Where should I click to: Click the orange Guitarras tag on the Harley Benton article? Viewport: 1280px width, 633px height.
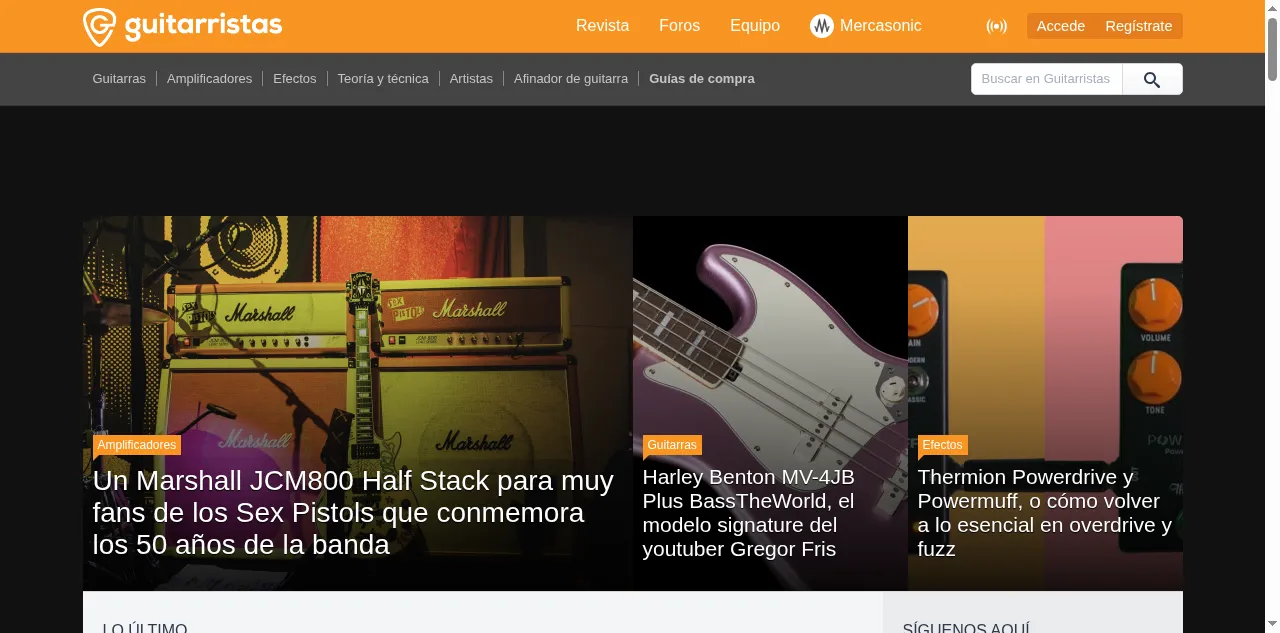click(672, 445)
